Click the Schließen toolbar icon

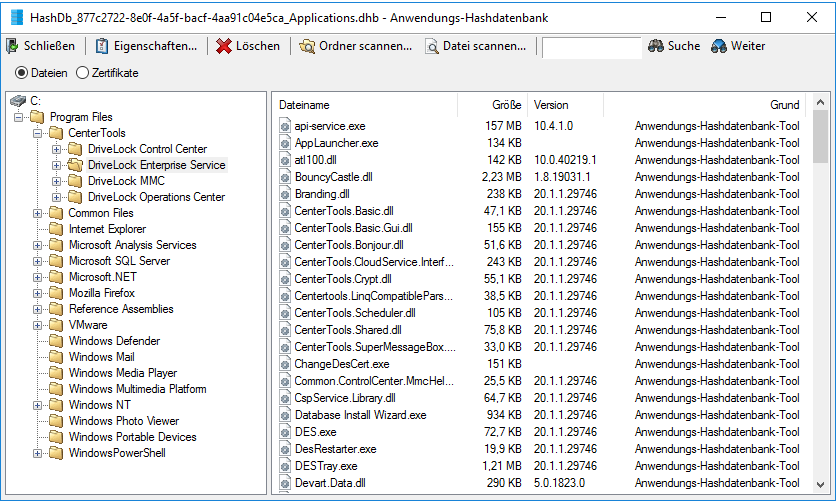coord(13,46)
